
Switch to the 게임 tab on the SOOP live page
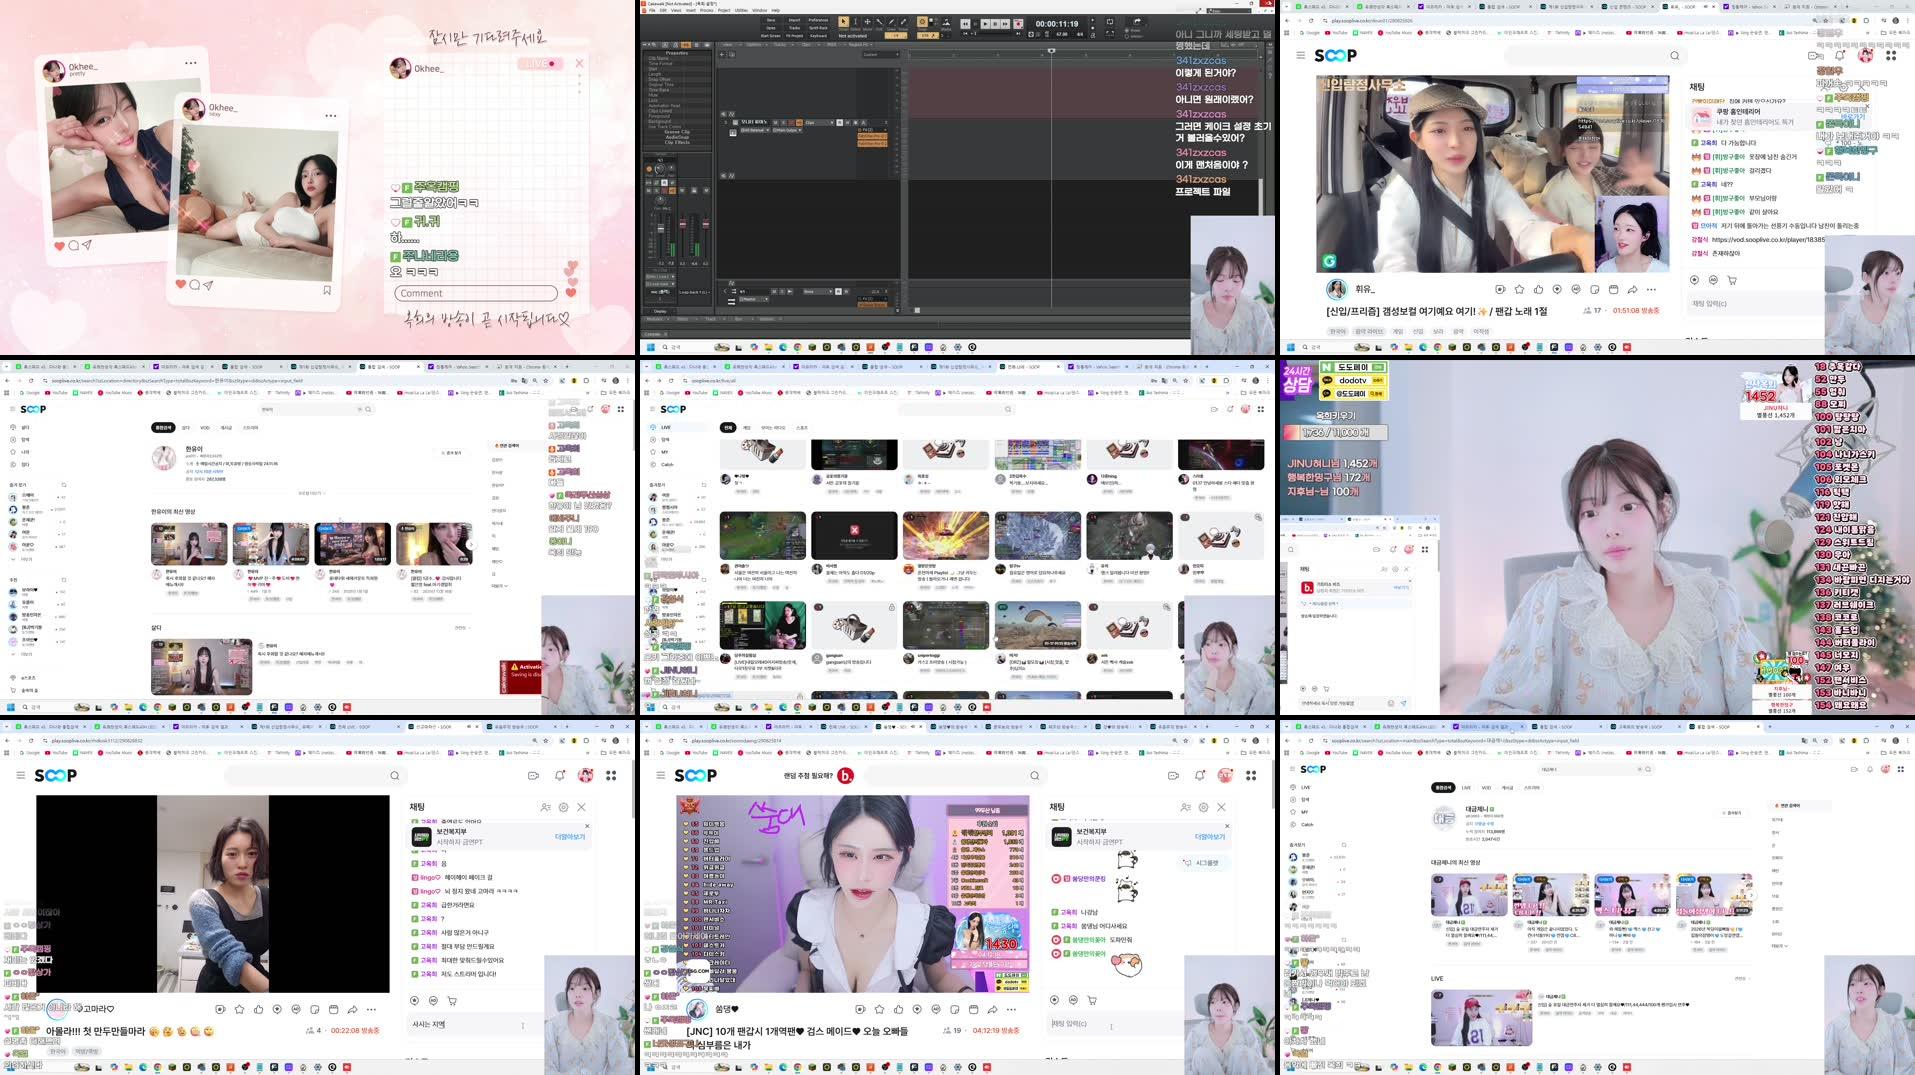pyautogui.click(x=746, y=426)
